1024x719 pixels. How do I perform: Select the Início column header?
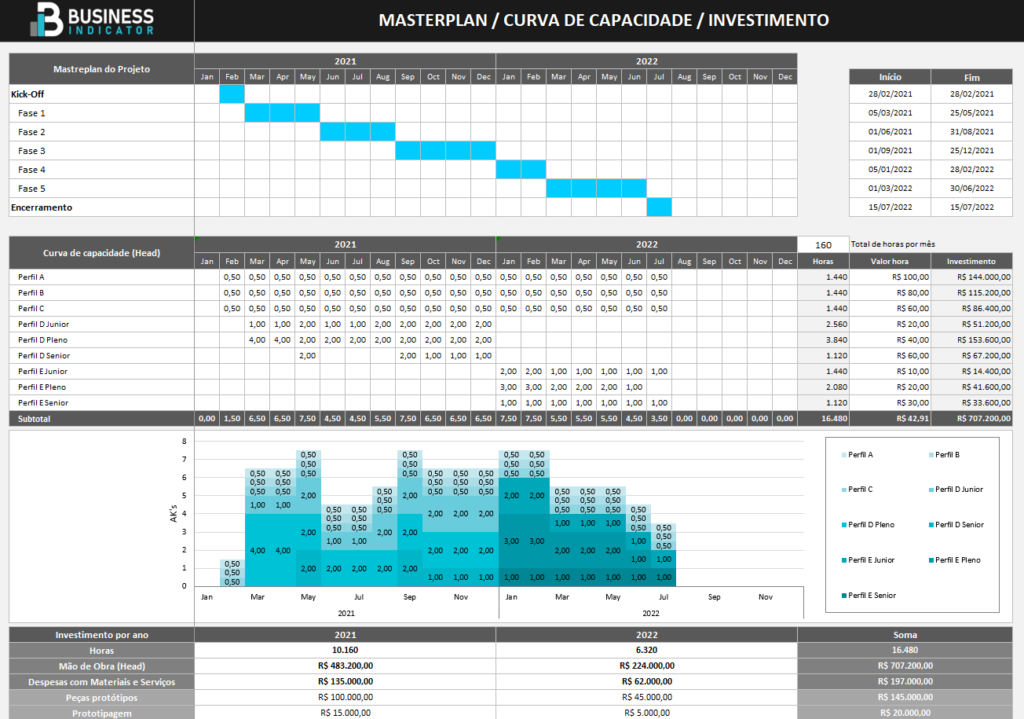tap(889, 77)
